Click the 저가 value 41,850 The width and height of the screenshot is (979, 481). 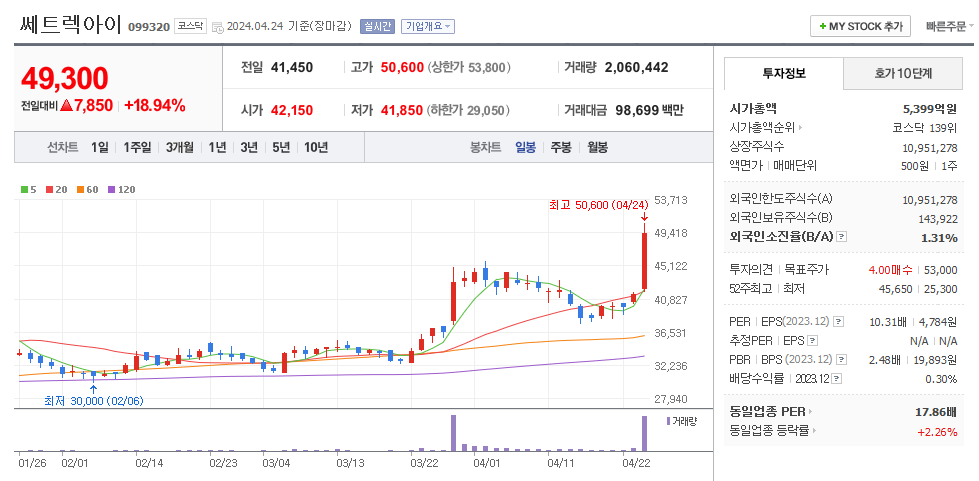(402, 111)
